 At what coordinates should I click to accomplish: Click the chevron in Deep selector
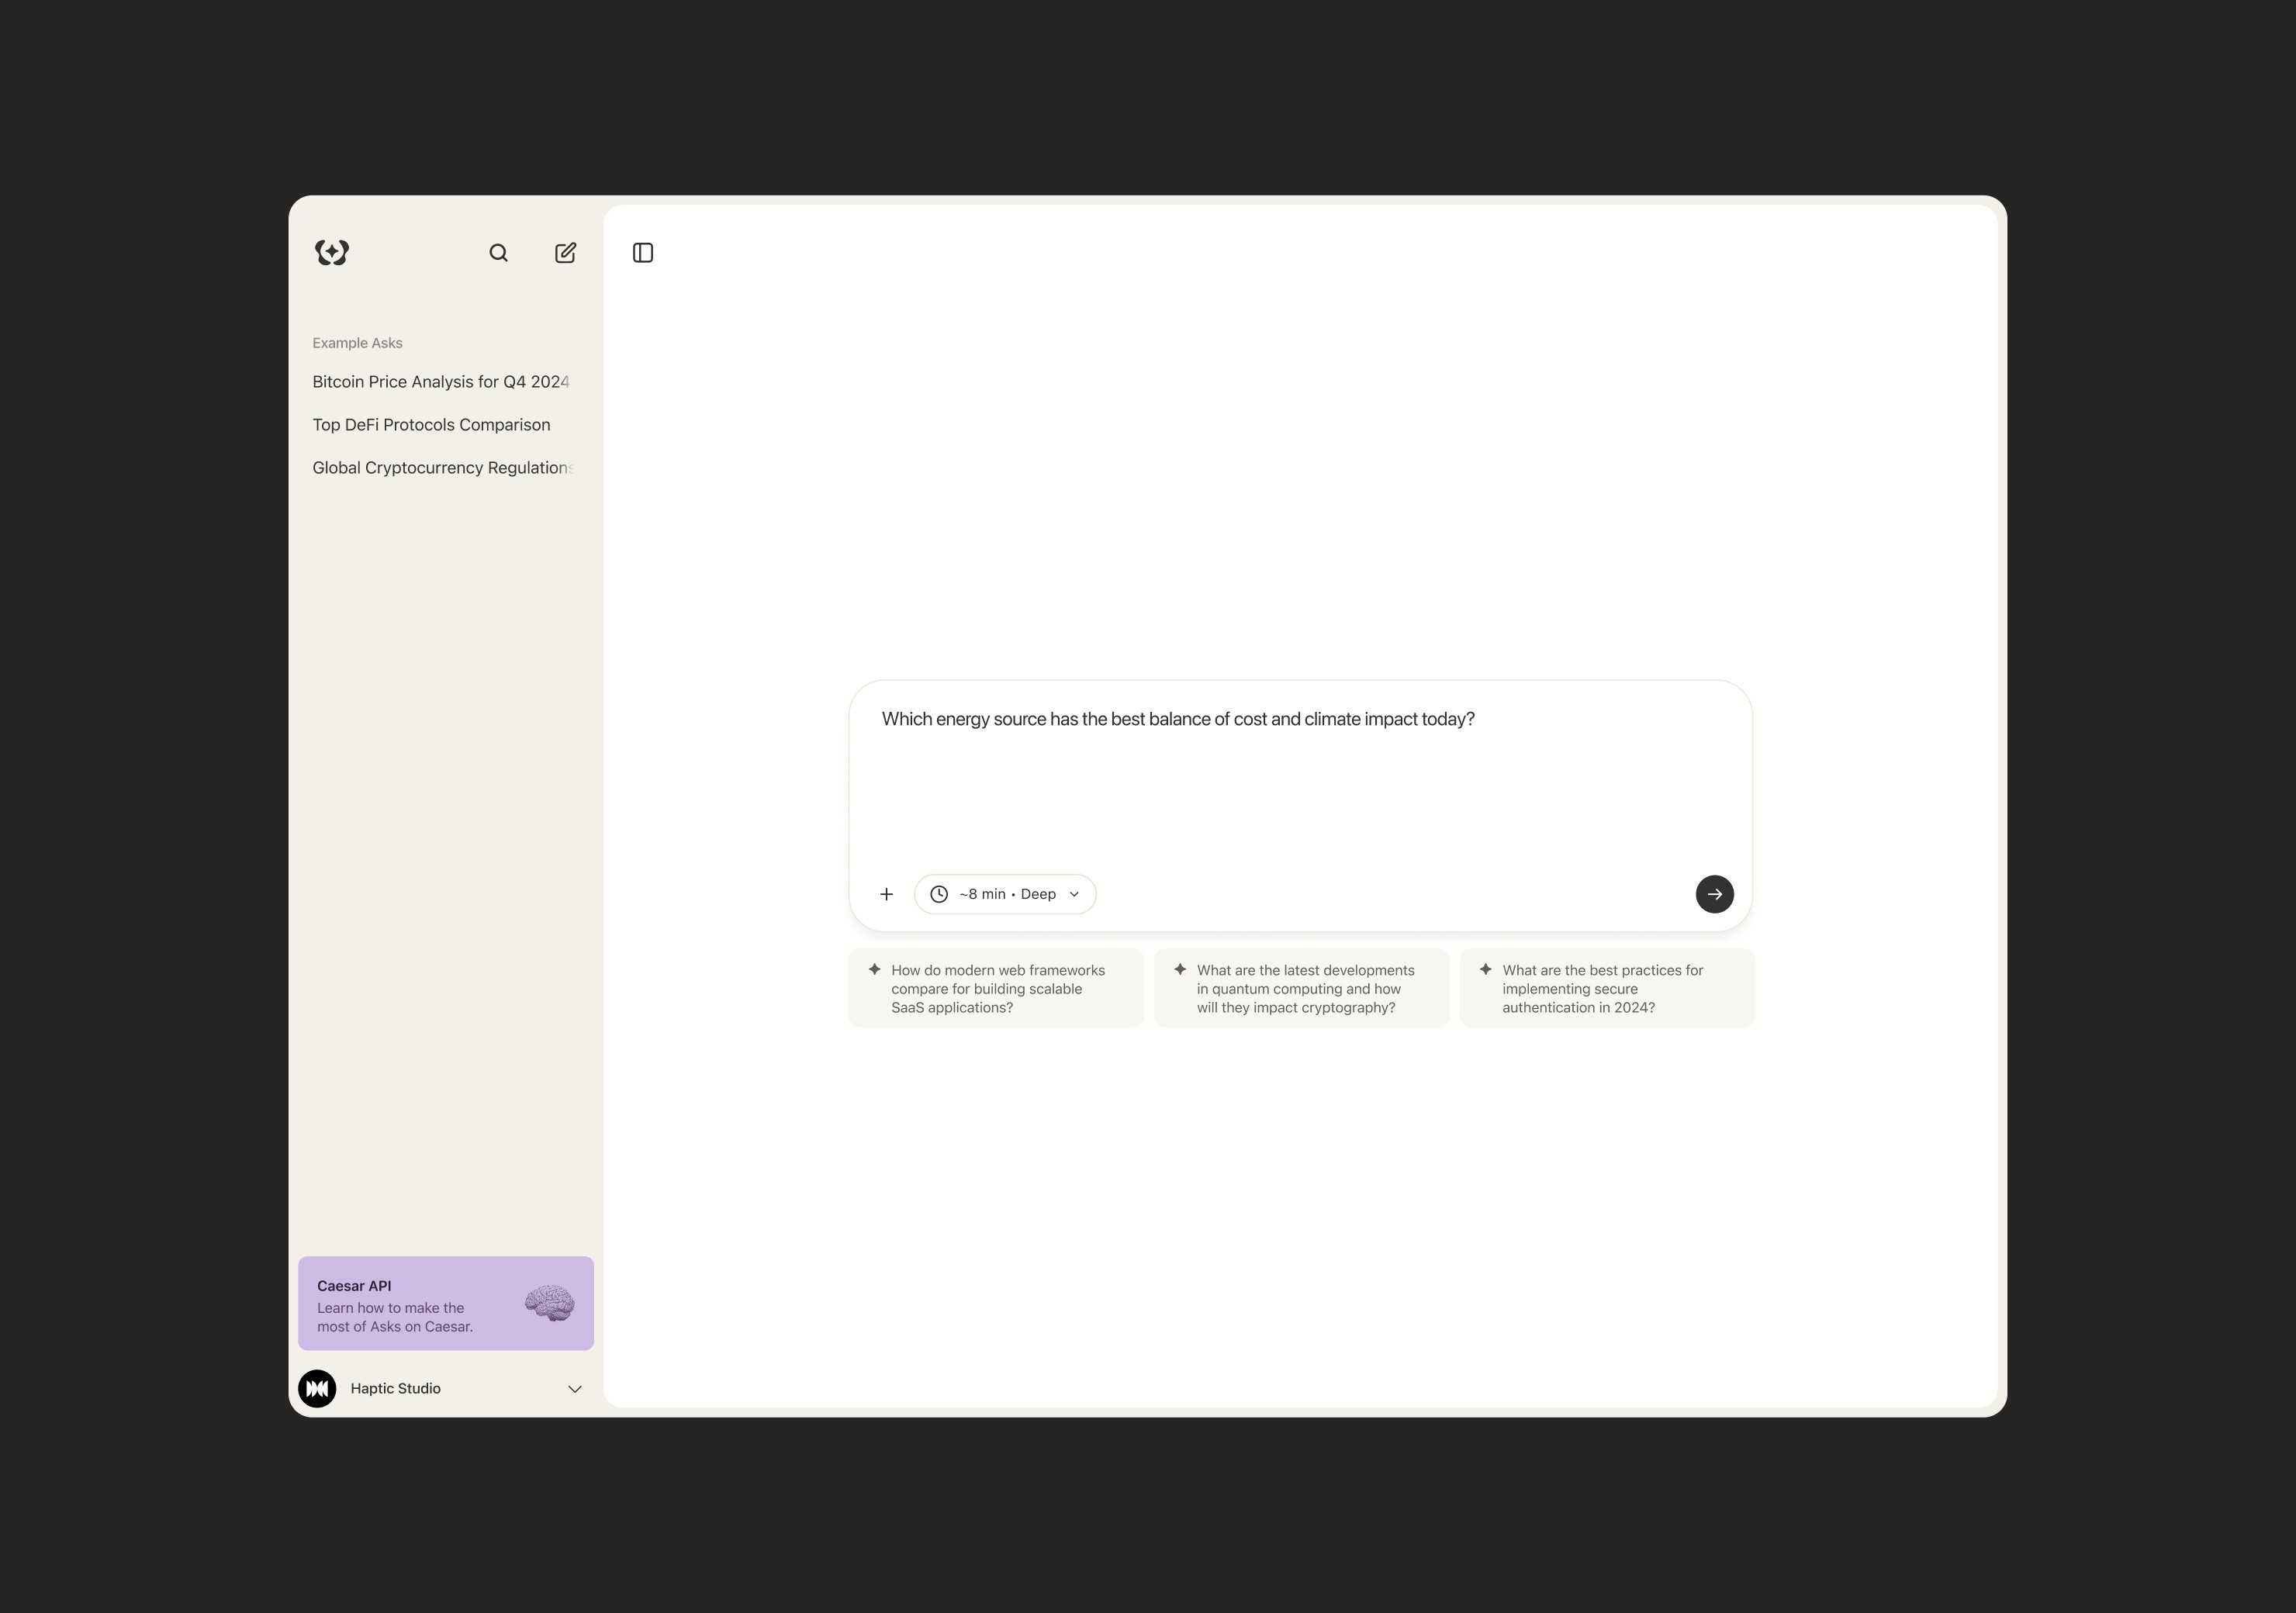[1074, 894]
